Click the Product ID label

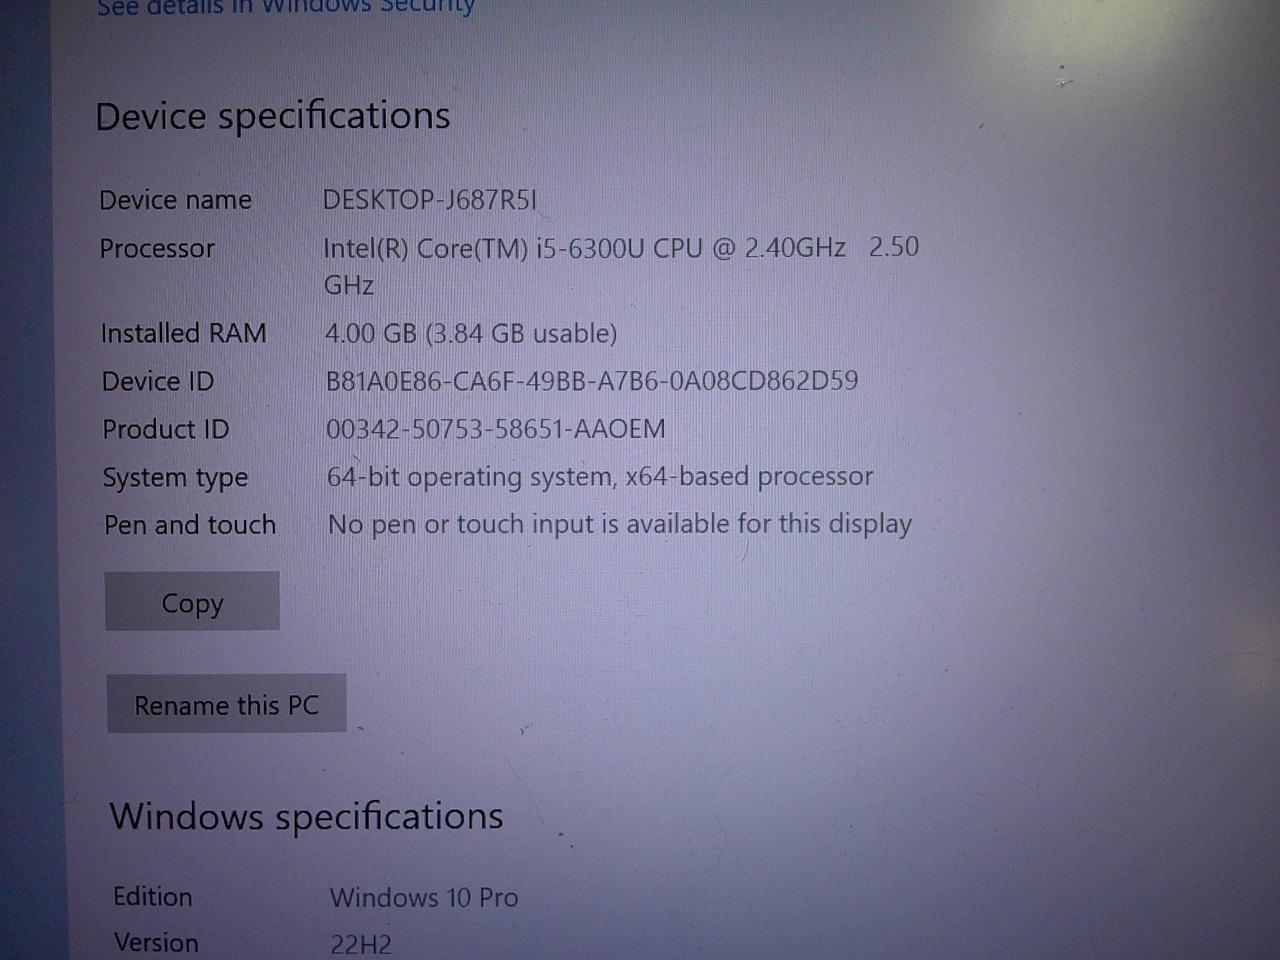click(166, 429)
